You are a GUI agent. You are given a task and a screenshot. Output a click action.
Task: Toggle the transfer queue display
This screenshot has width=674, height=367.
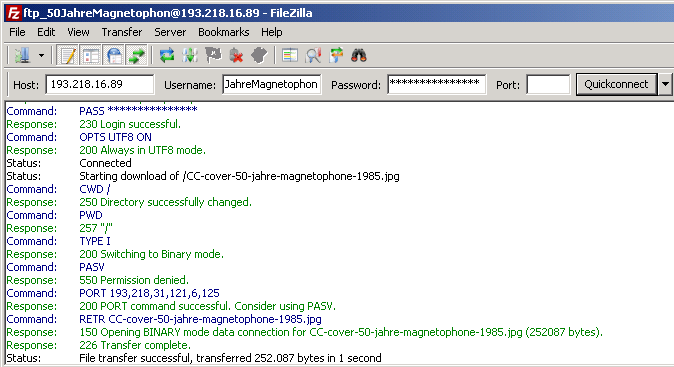point(137,55)
